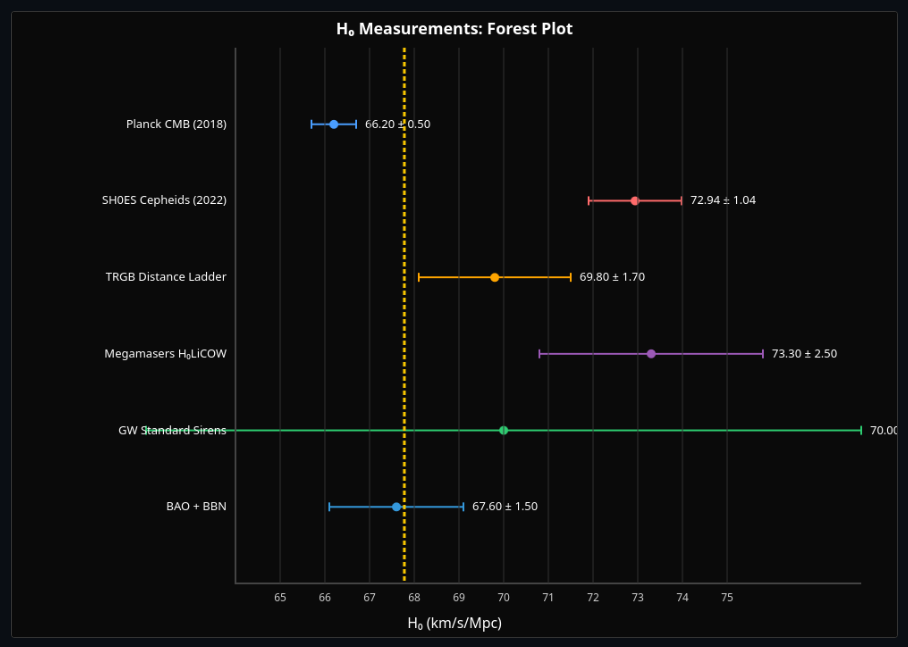
Task: Select the blue BAO + BBN data point
Action: pos(396,506)
